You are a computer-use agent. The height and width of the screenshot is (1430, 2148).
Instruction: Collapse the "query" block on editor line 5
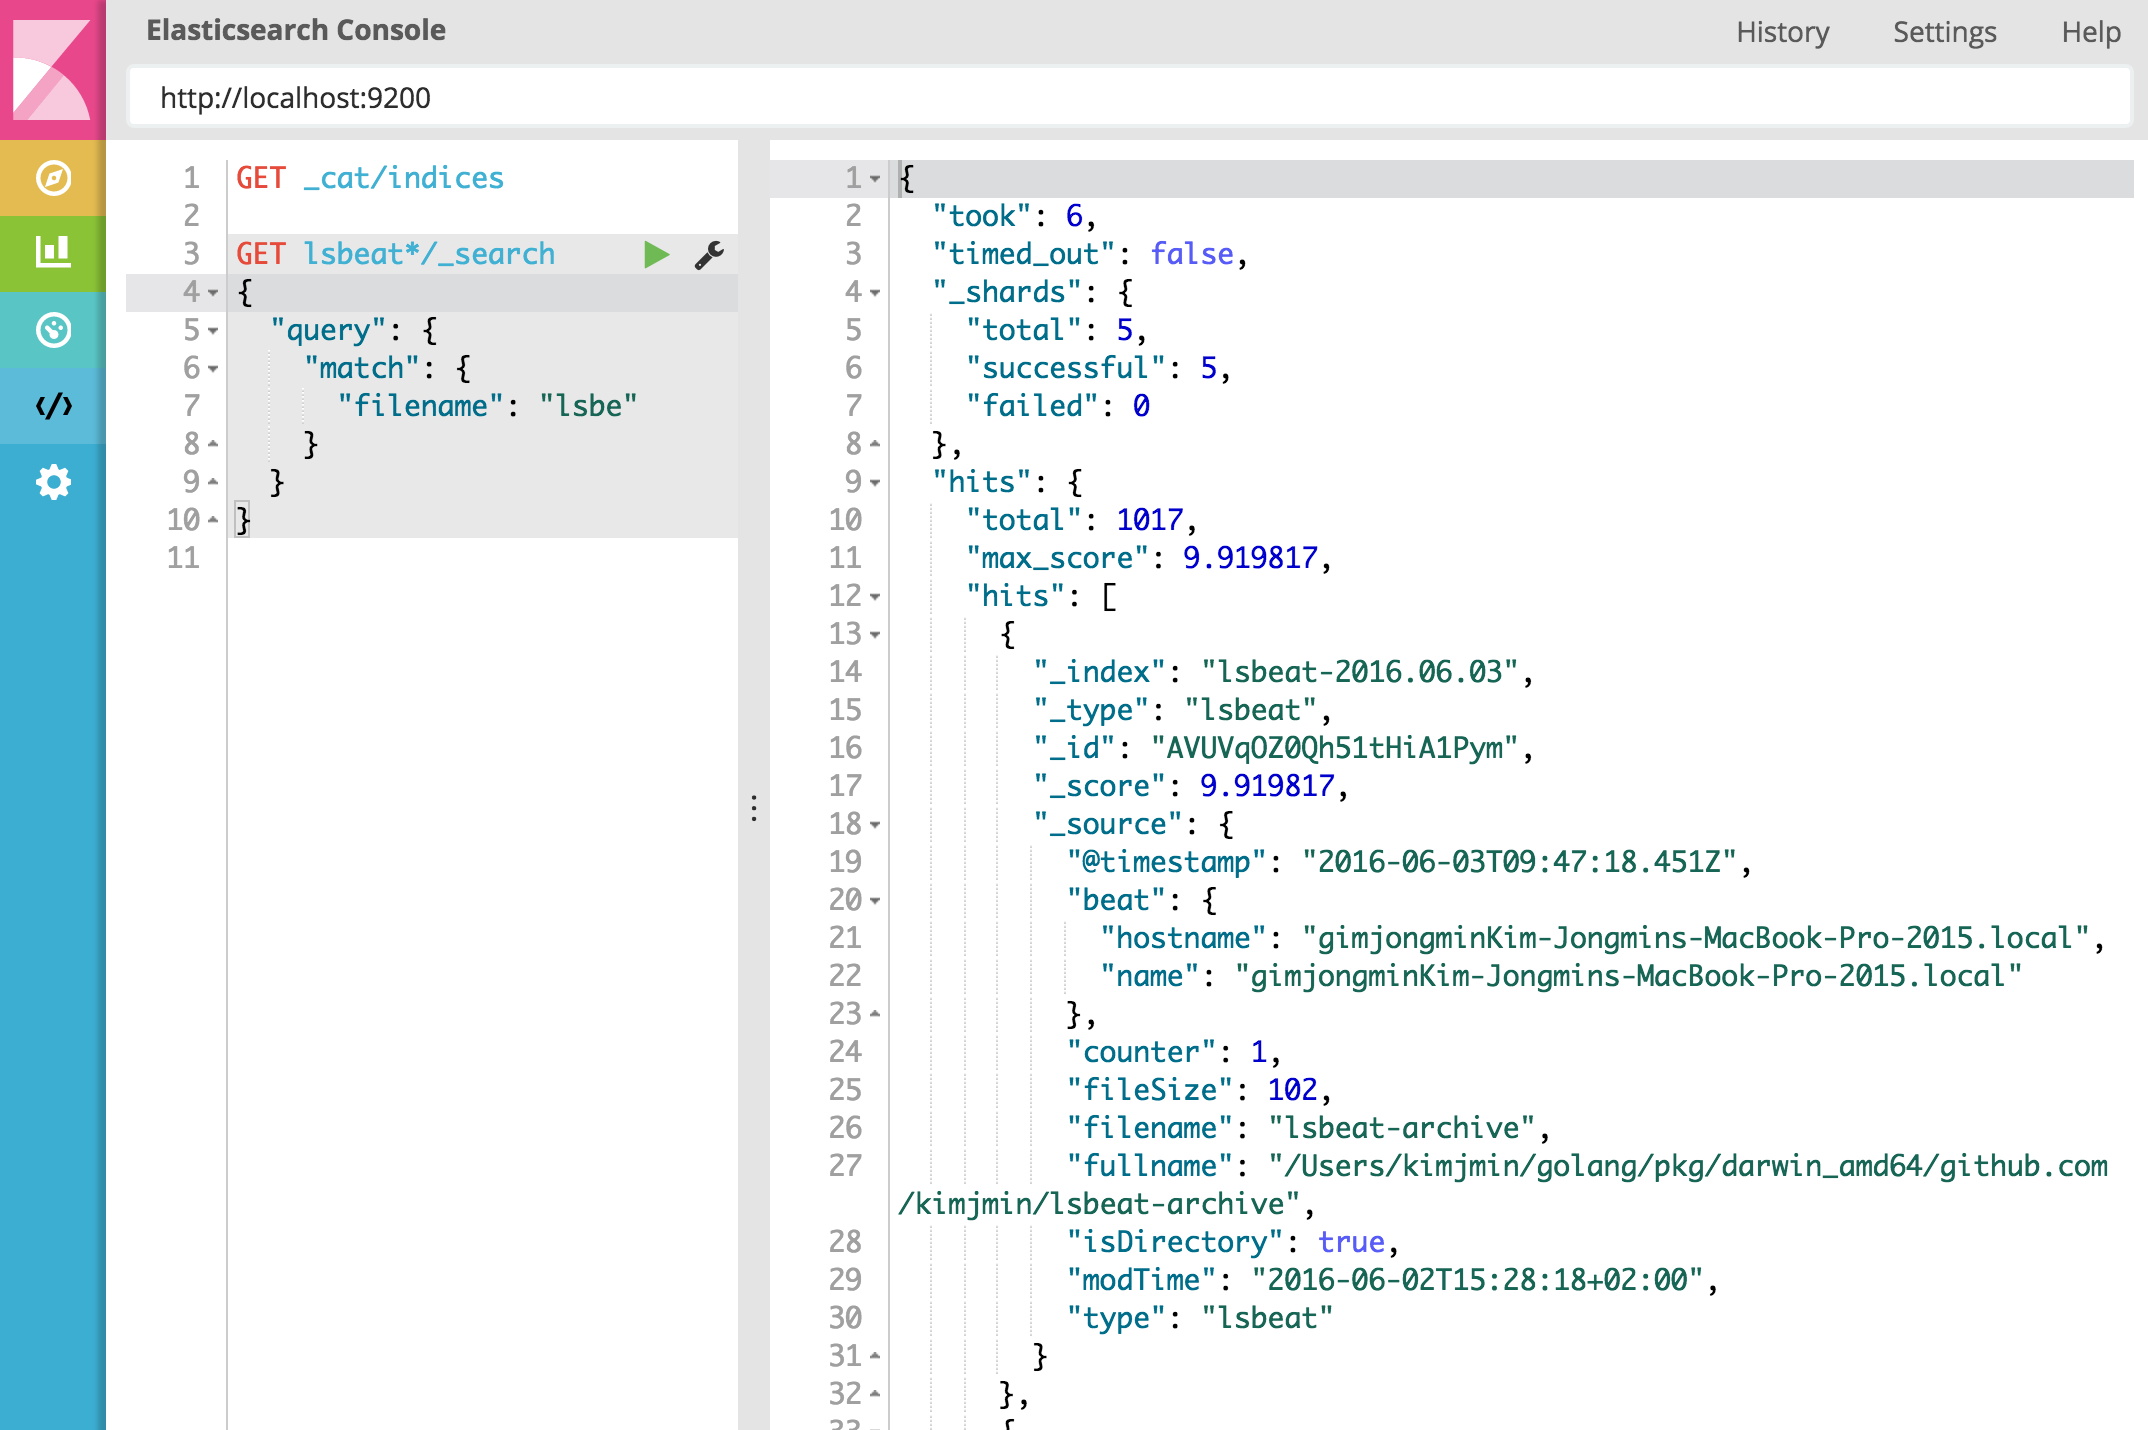coord(213,331)
